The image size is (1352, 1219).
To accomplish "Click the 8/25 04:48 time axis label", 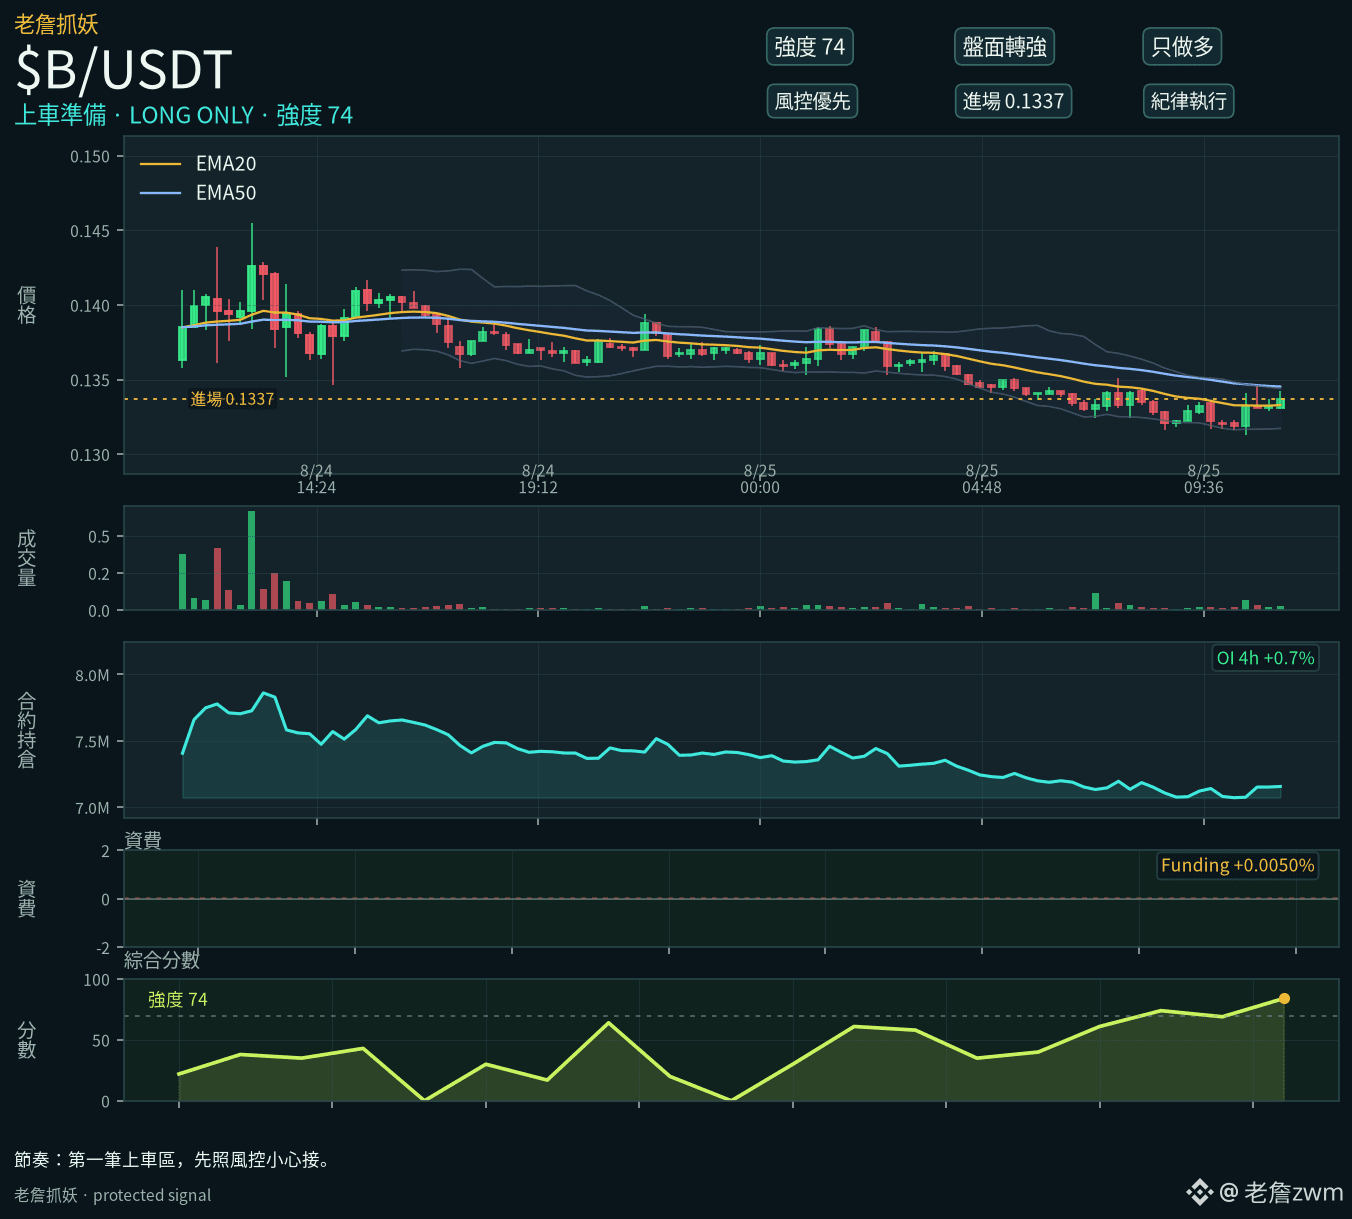I will (x=982, y=479).
